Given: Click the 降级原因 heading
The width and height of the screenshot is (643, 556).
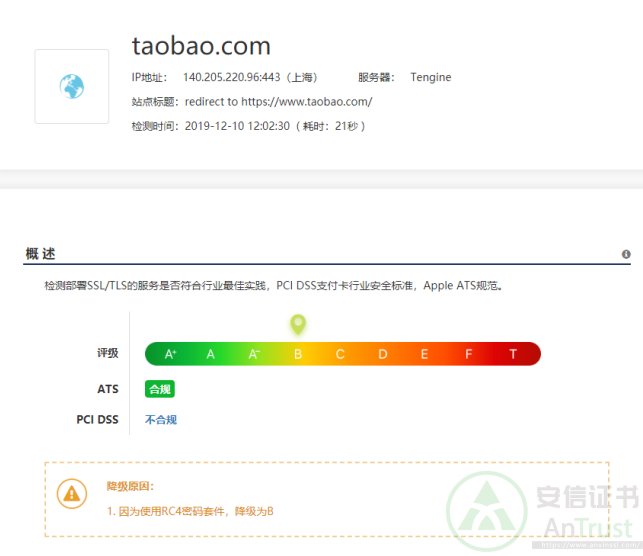Looking at the screenshot, I should (130, 486).
